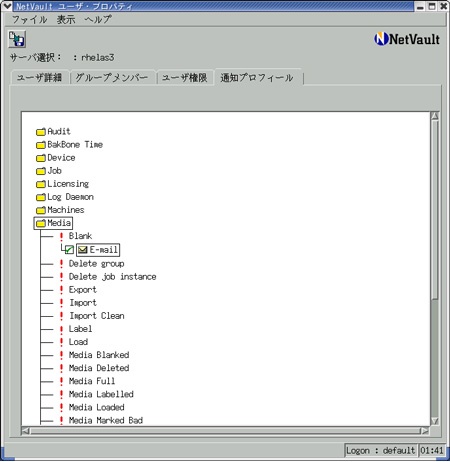Open the ファイル menu
This screenshot has height=462, width=450.
pyautogui.click(x=29, y=20)
